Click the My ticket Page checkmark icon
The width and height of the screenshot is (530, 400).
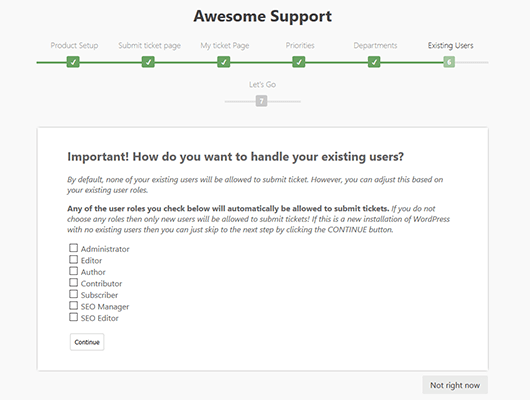[x=223, y=62]
